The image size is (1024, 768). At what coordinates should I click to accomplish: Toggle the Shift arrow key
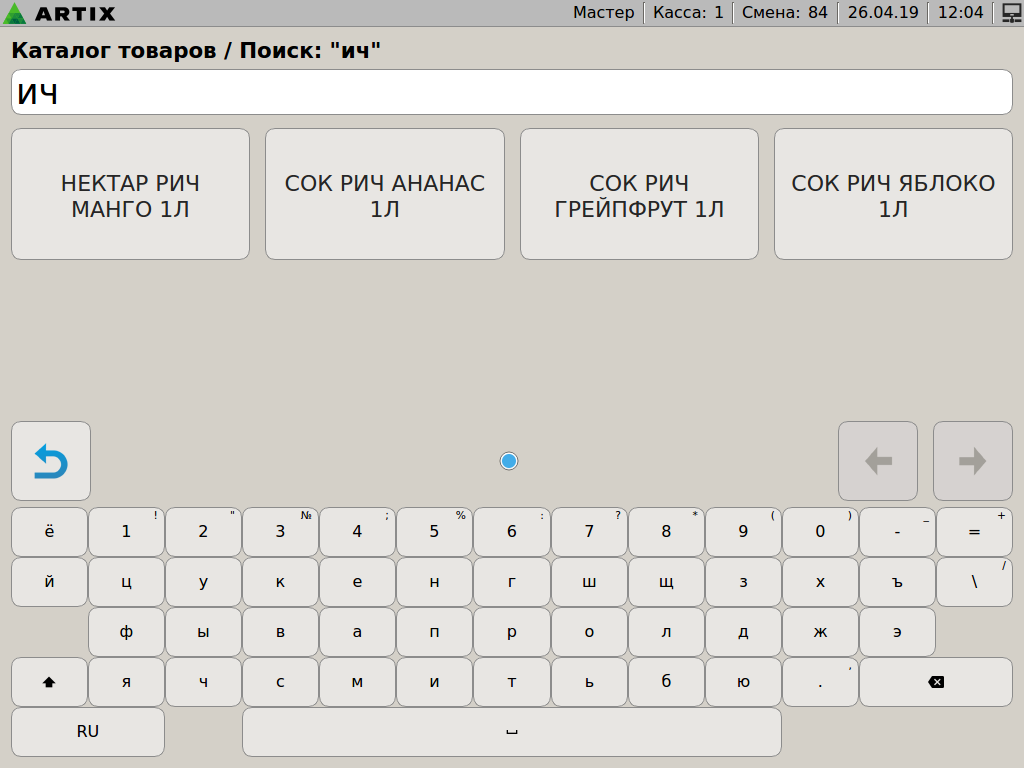(49, 682)
